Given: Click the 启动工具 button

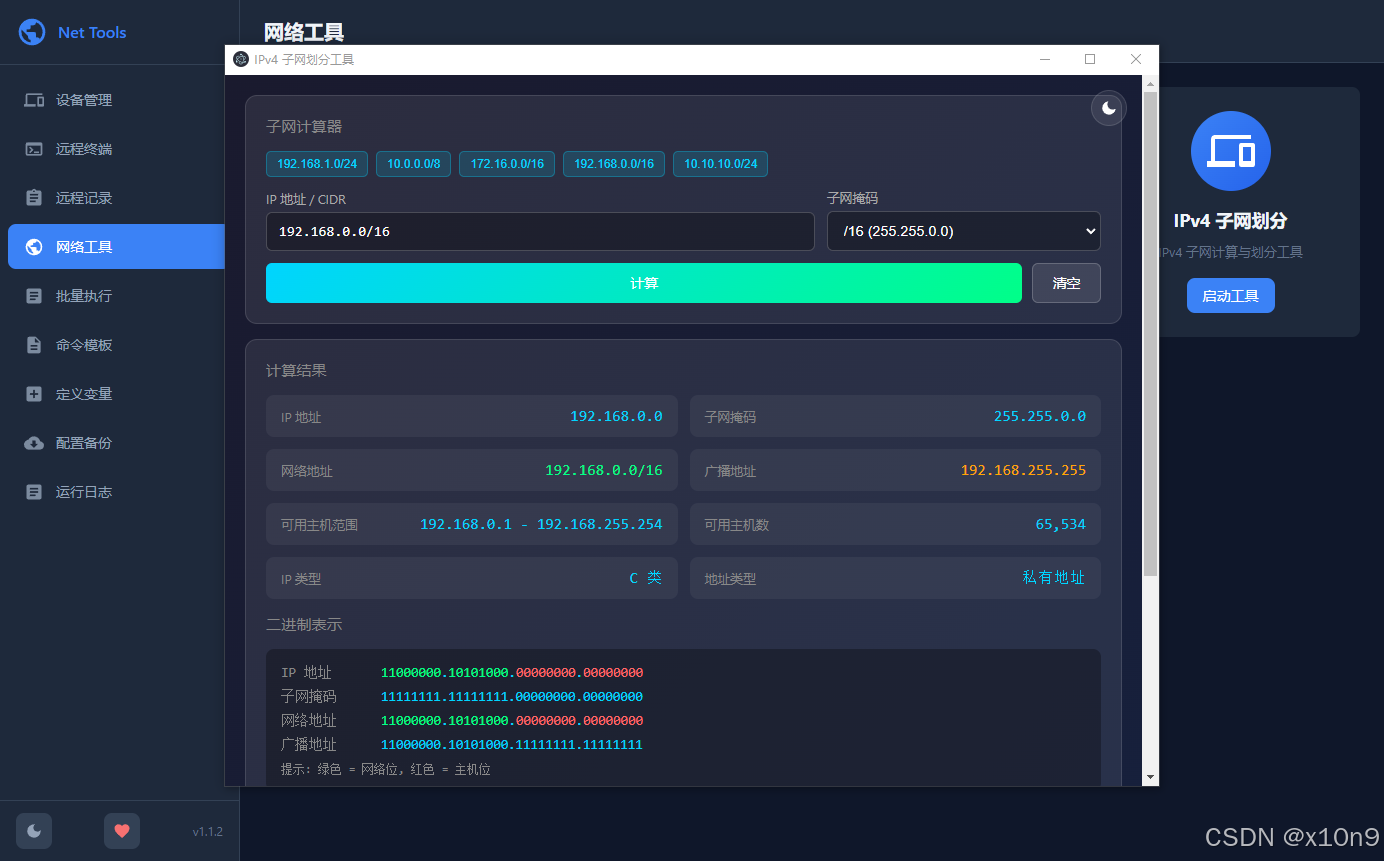Looking at the screenshot, I should pyautogui.click(x=1231, y=296).
